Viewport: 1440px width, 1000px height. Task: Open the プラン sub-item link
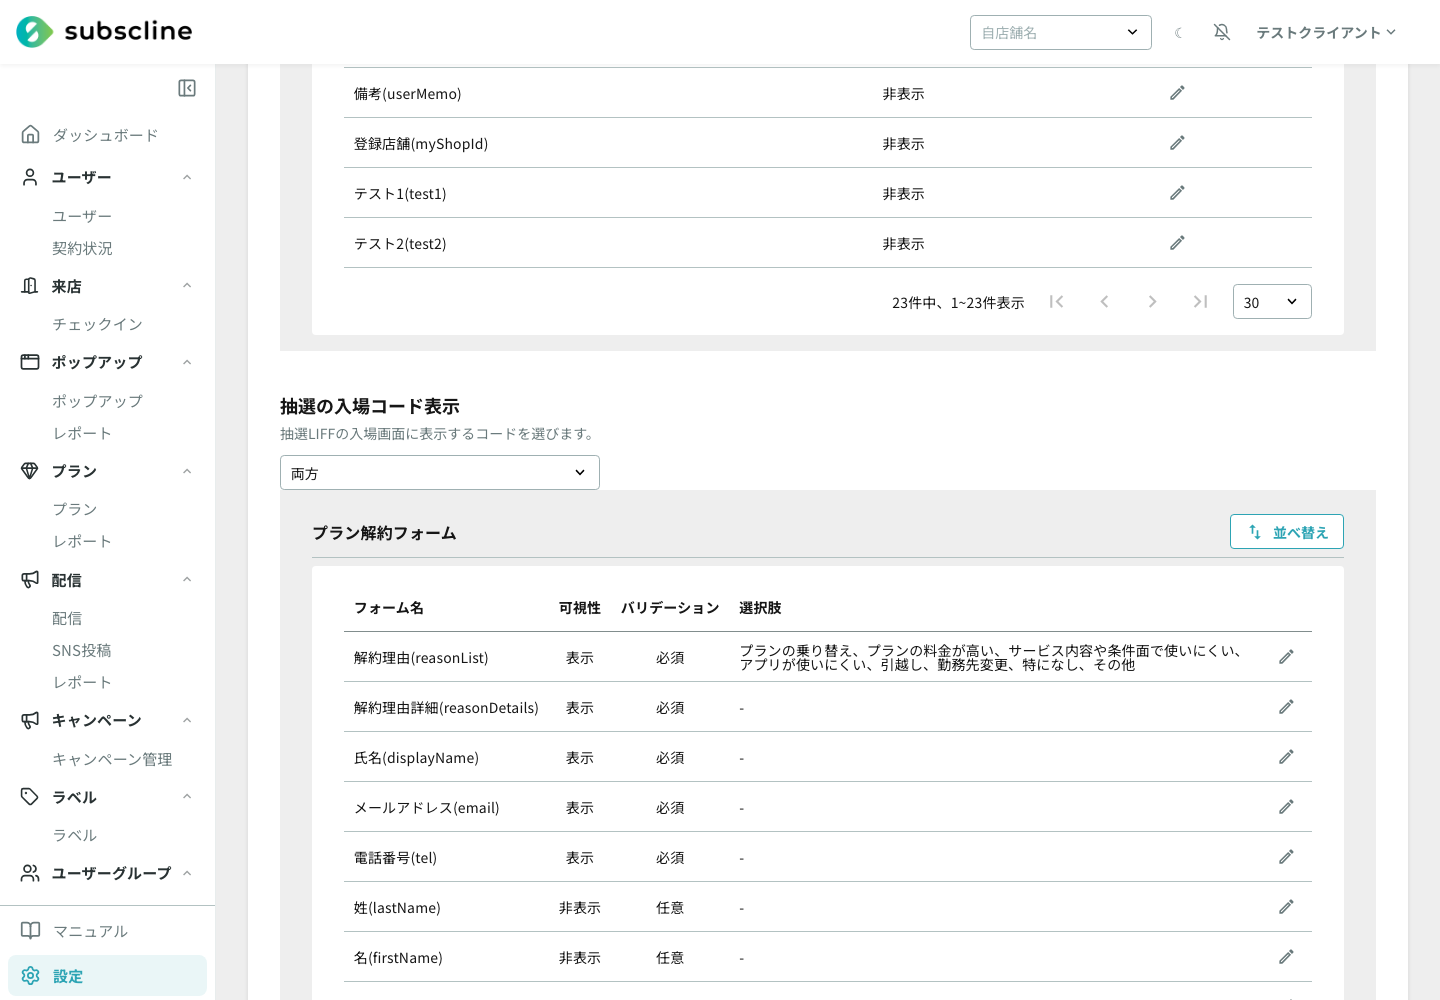point(75,509)
